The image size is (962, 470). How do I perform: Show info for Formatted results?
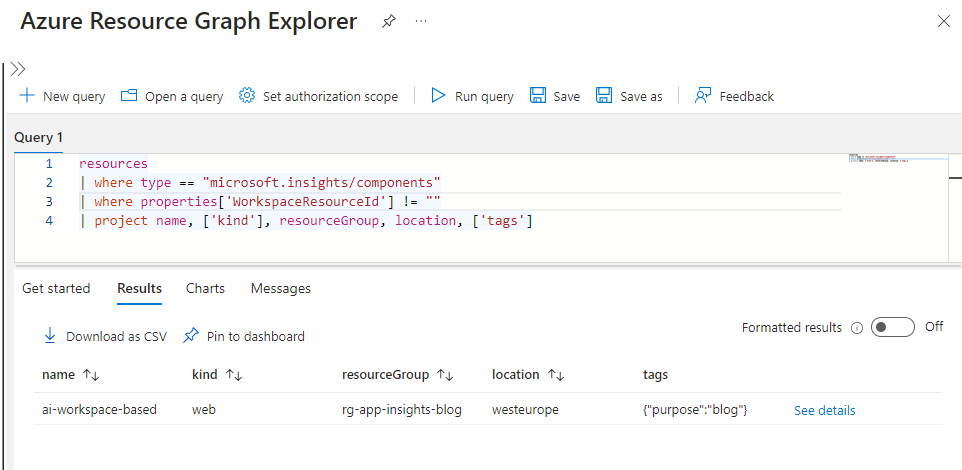857,328
